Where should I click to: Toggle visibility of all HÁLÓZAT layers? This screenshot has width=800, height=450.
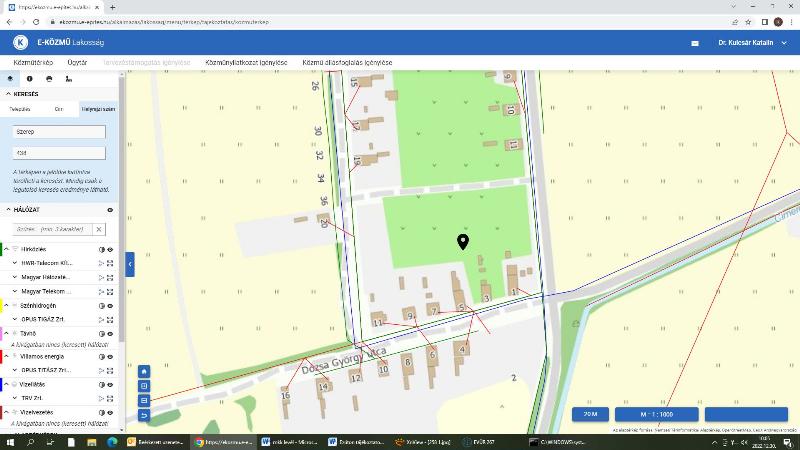(110, 210)
